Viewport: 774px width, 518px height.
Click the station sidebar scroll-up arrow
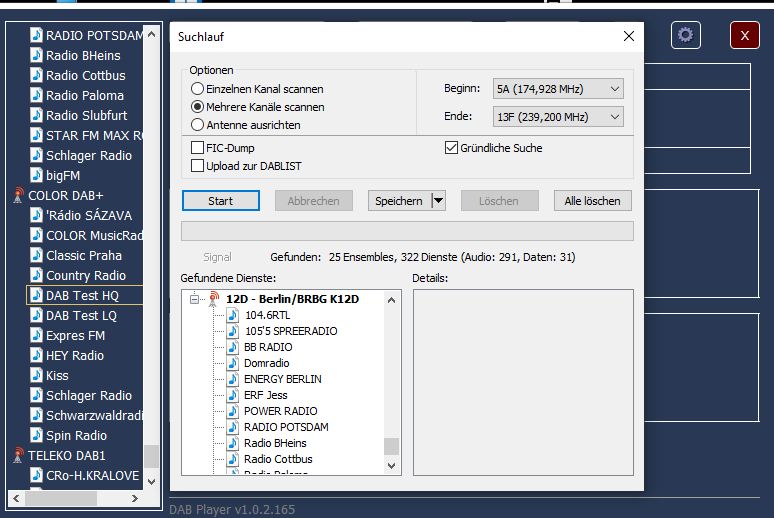(x=152, y=35)
